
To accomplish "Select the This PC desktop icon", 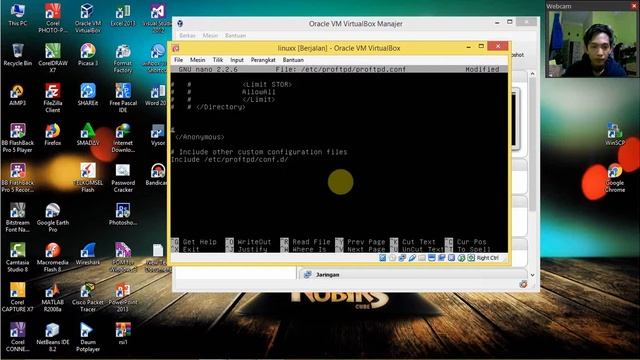I will click(x=18, y=15).
